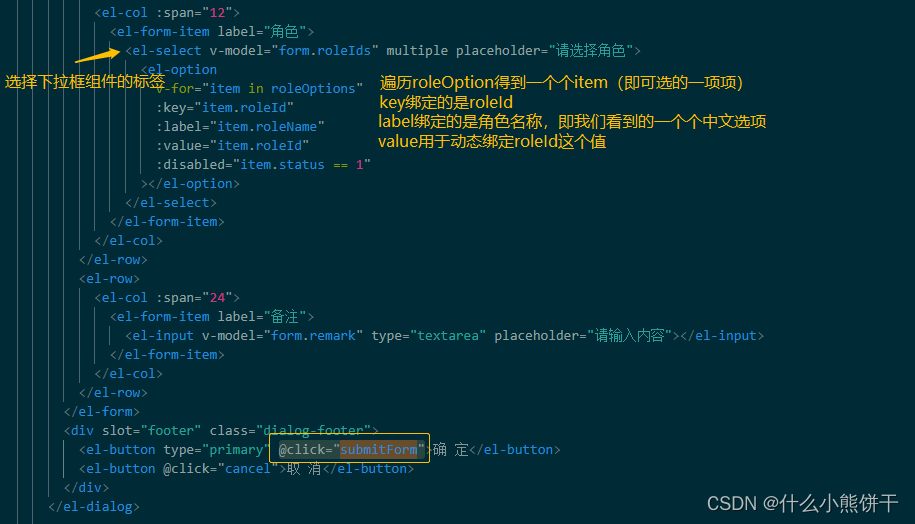The height and width of the screenshot is (524, 915).
Task: Click v-model="form.remark" on el-input
Action: click(282, 336)
